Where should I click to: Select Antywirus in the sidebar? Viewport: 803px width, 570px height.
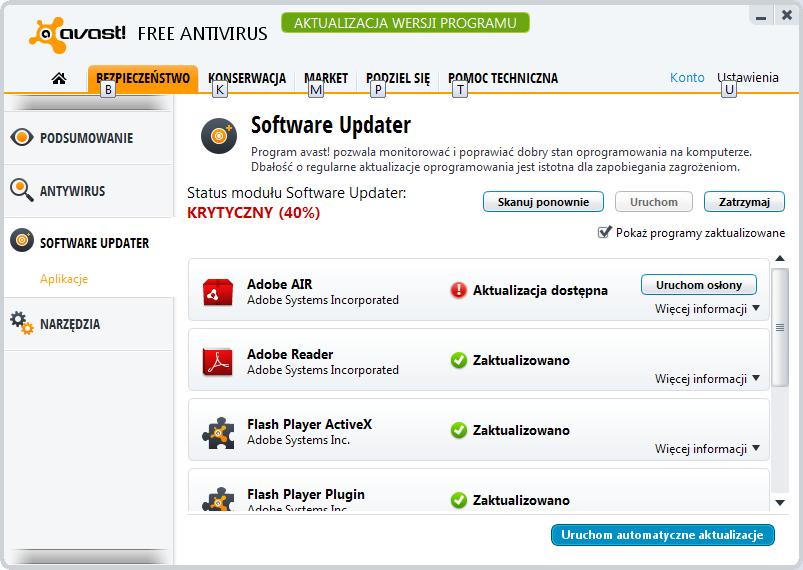pos(89,191)
